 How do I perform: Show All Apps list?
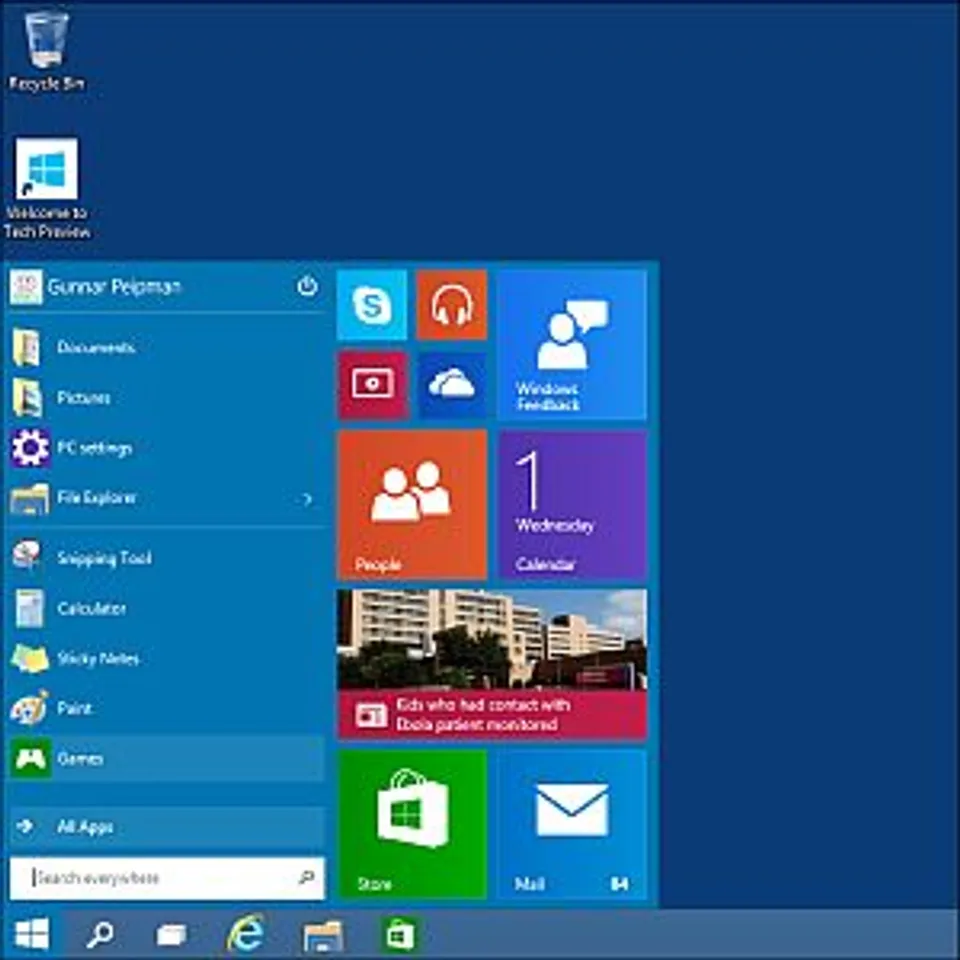[x=165, y=827]
